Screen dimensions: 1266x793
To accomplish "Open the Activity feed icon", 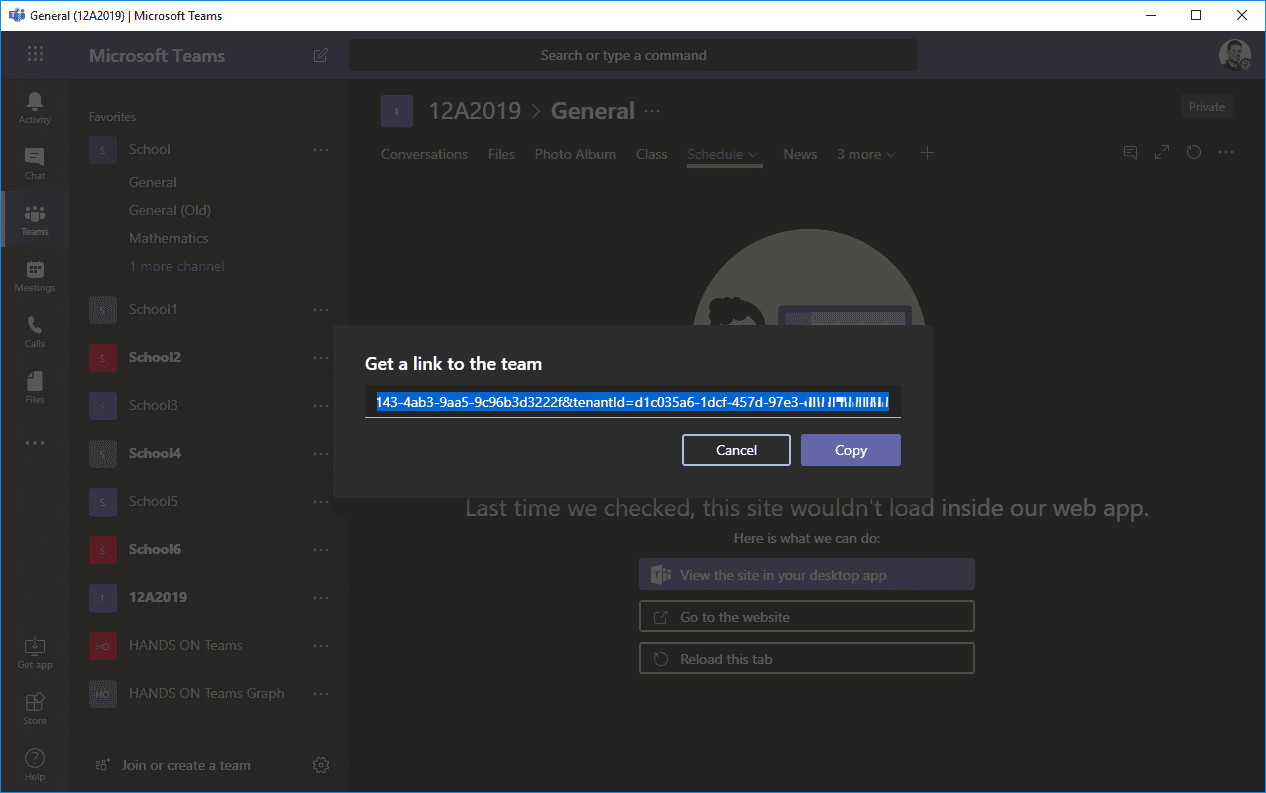I will point(35,107).
